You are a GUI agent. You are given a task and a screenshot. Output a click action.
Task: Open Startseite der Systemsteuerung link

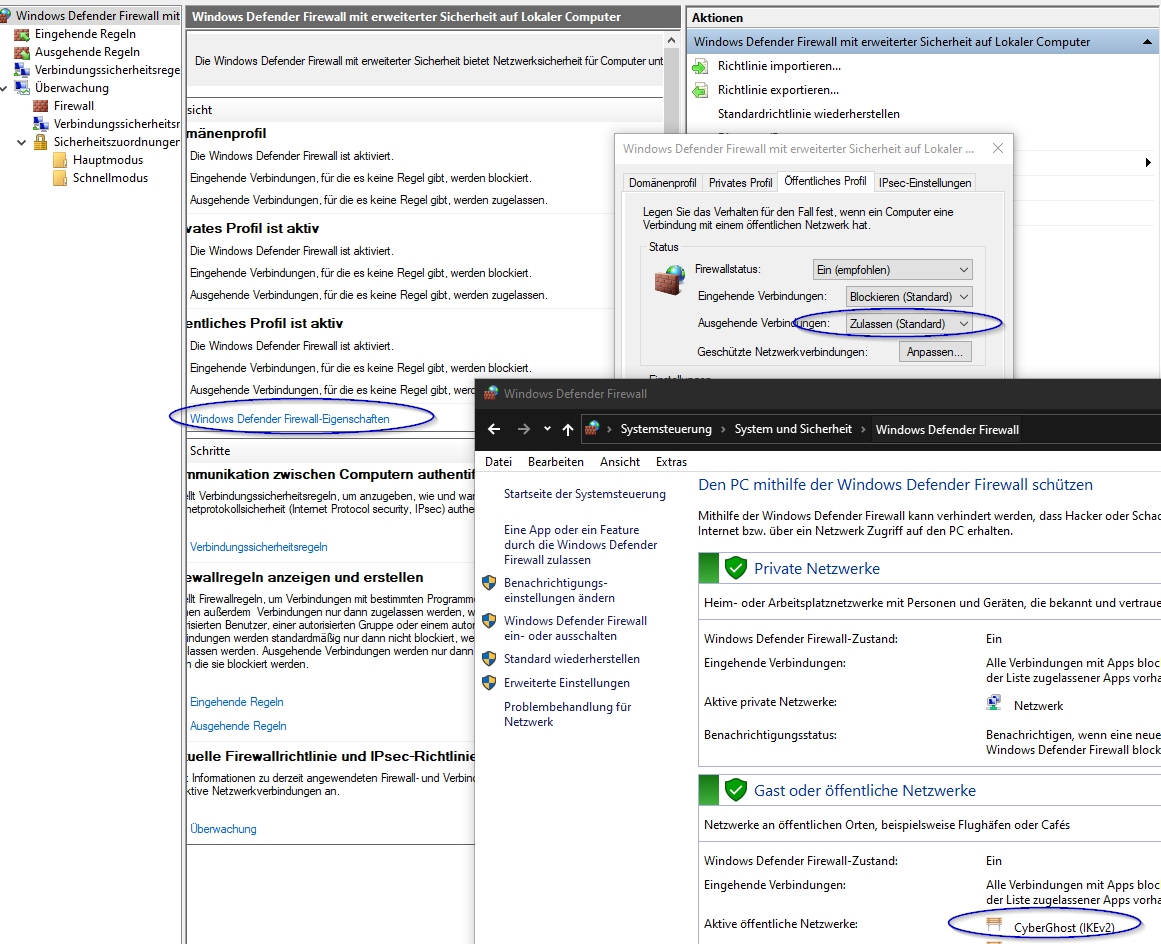pos(585,494)
